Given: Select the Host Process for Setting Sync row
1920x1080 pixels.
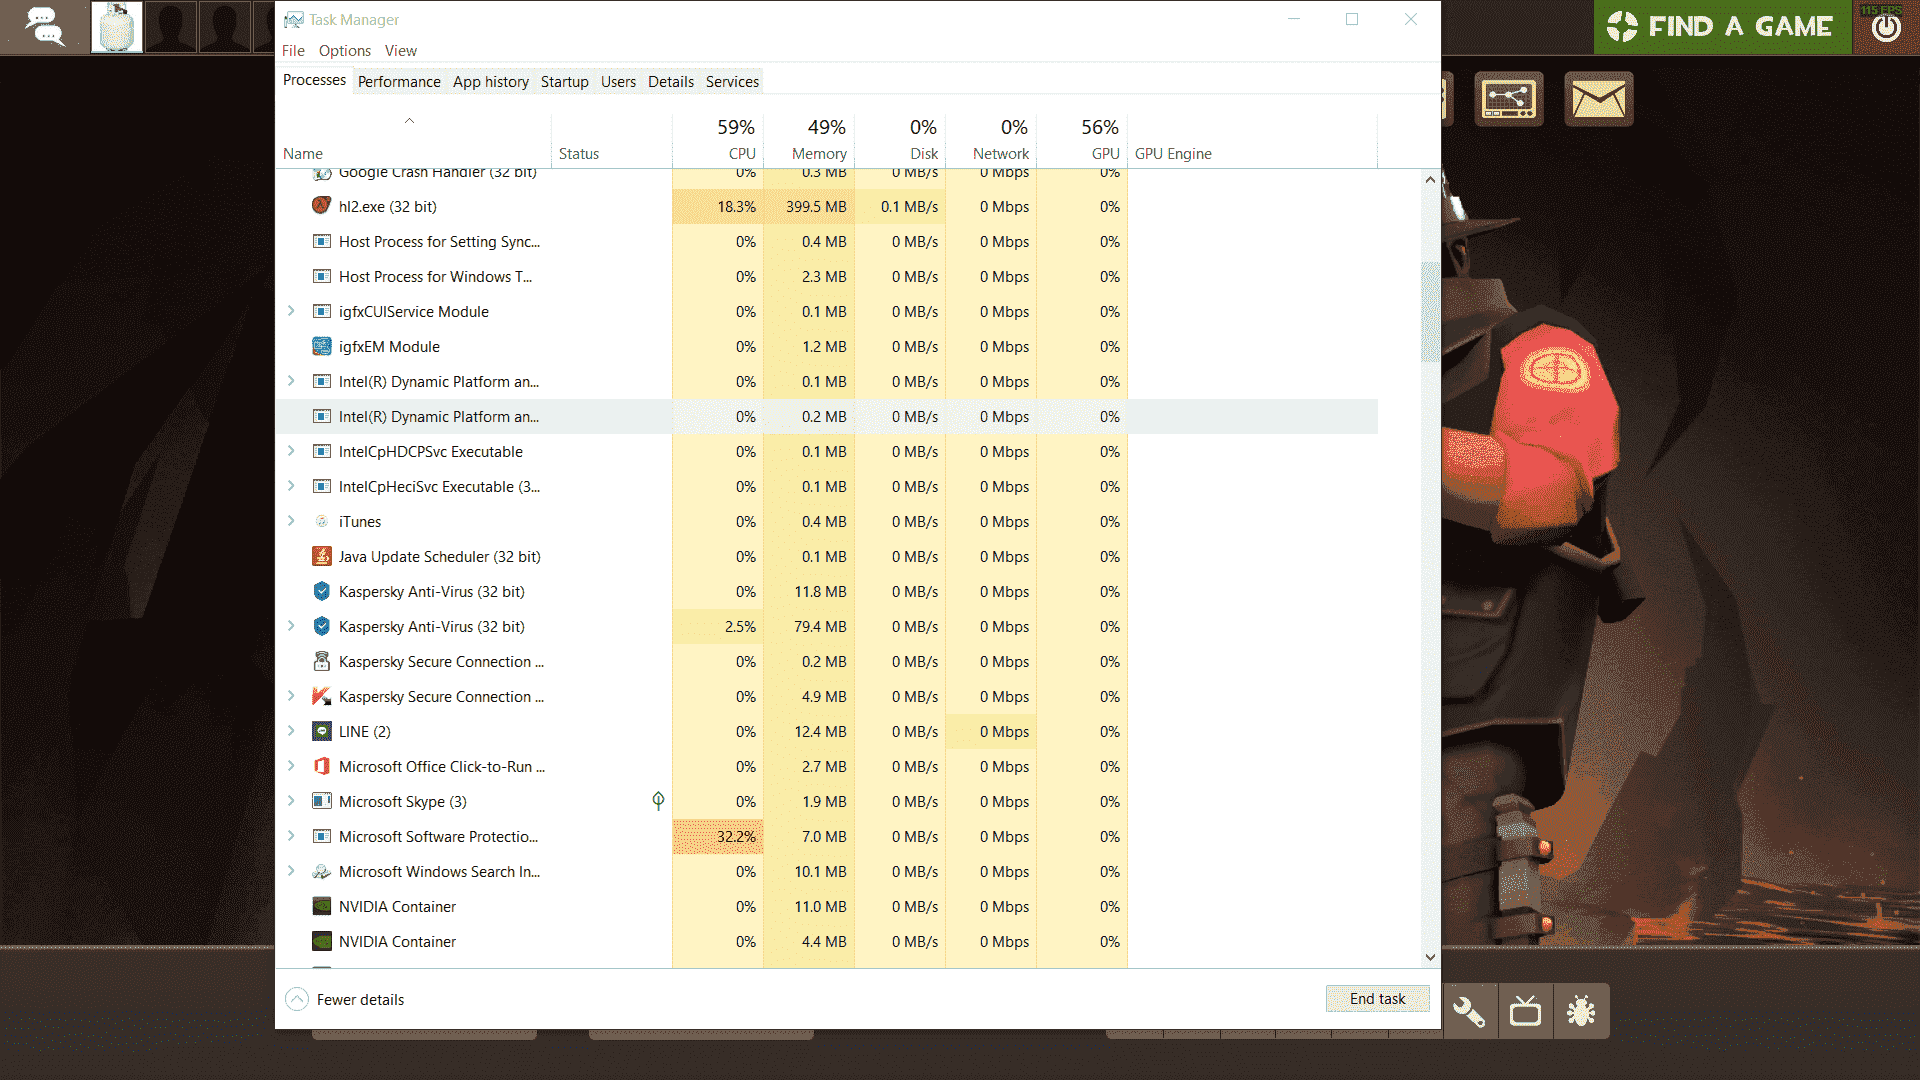Looking at the screenshot, I should pyautogui.click(x=826, y=241).
